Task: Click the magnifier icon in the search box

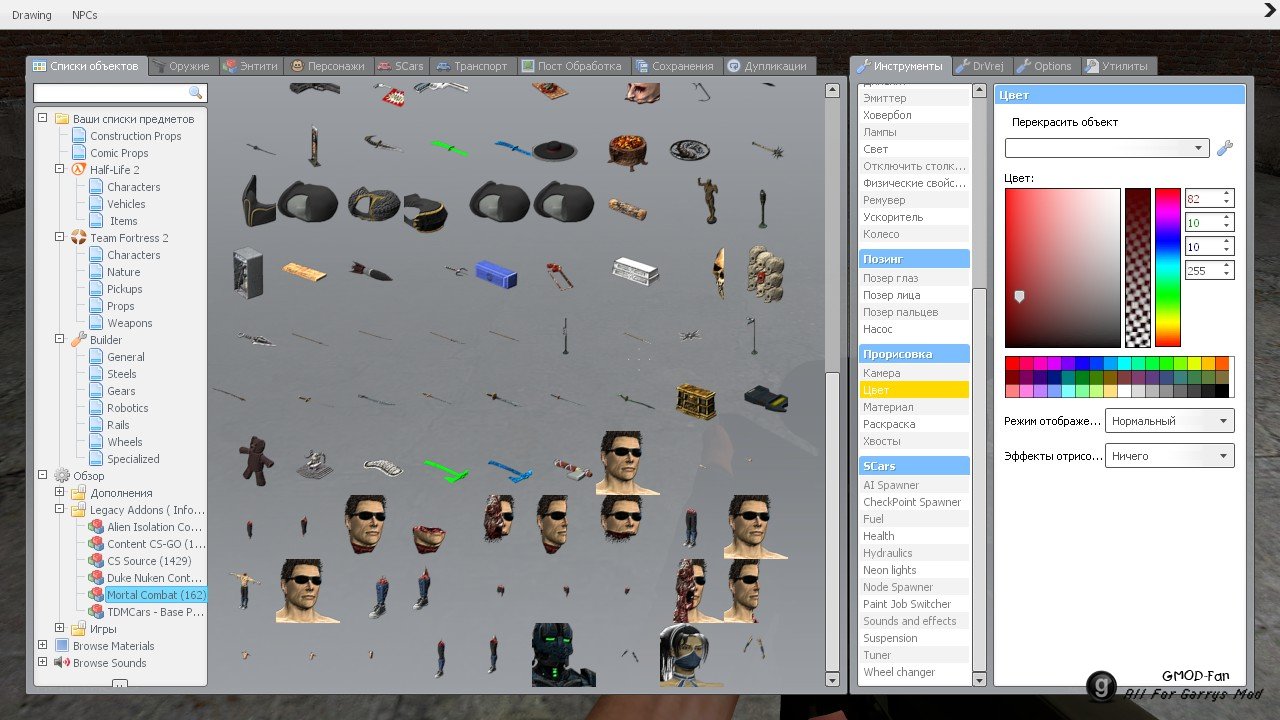Action: tap(195, 93)
